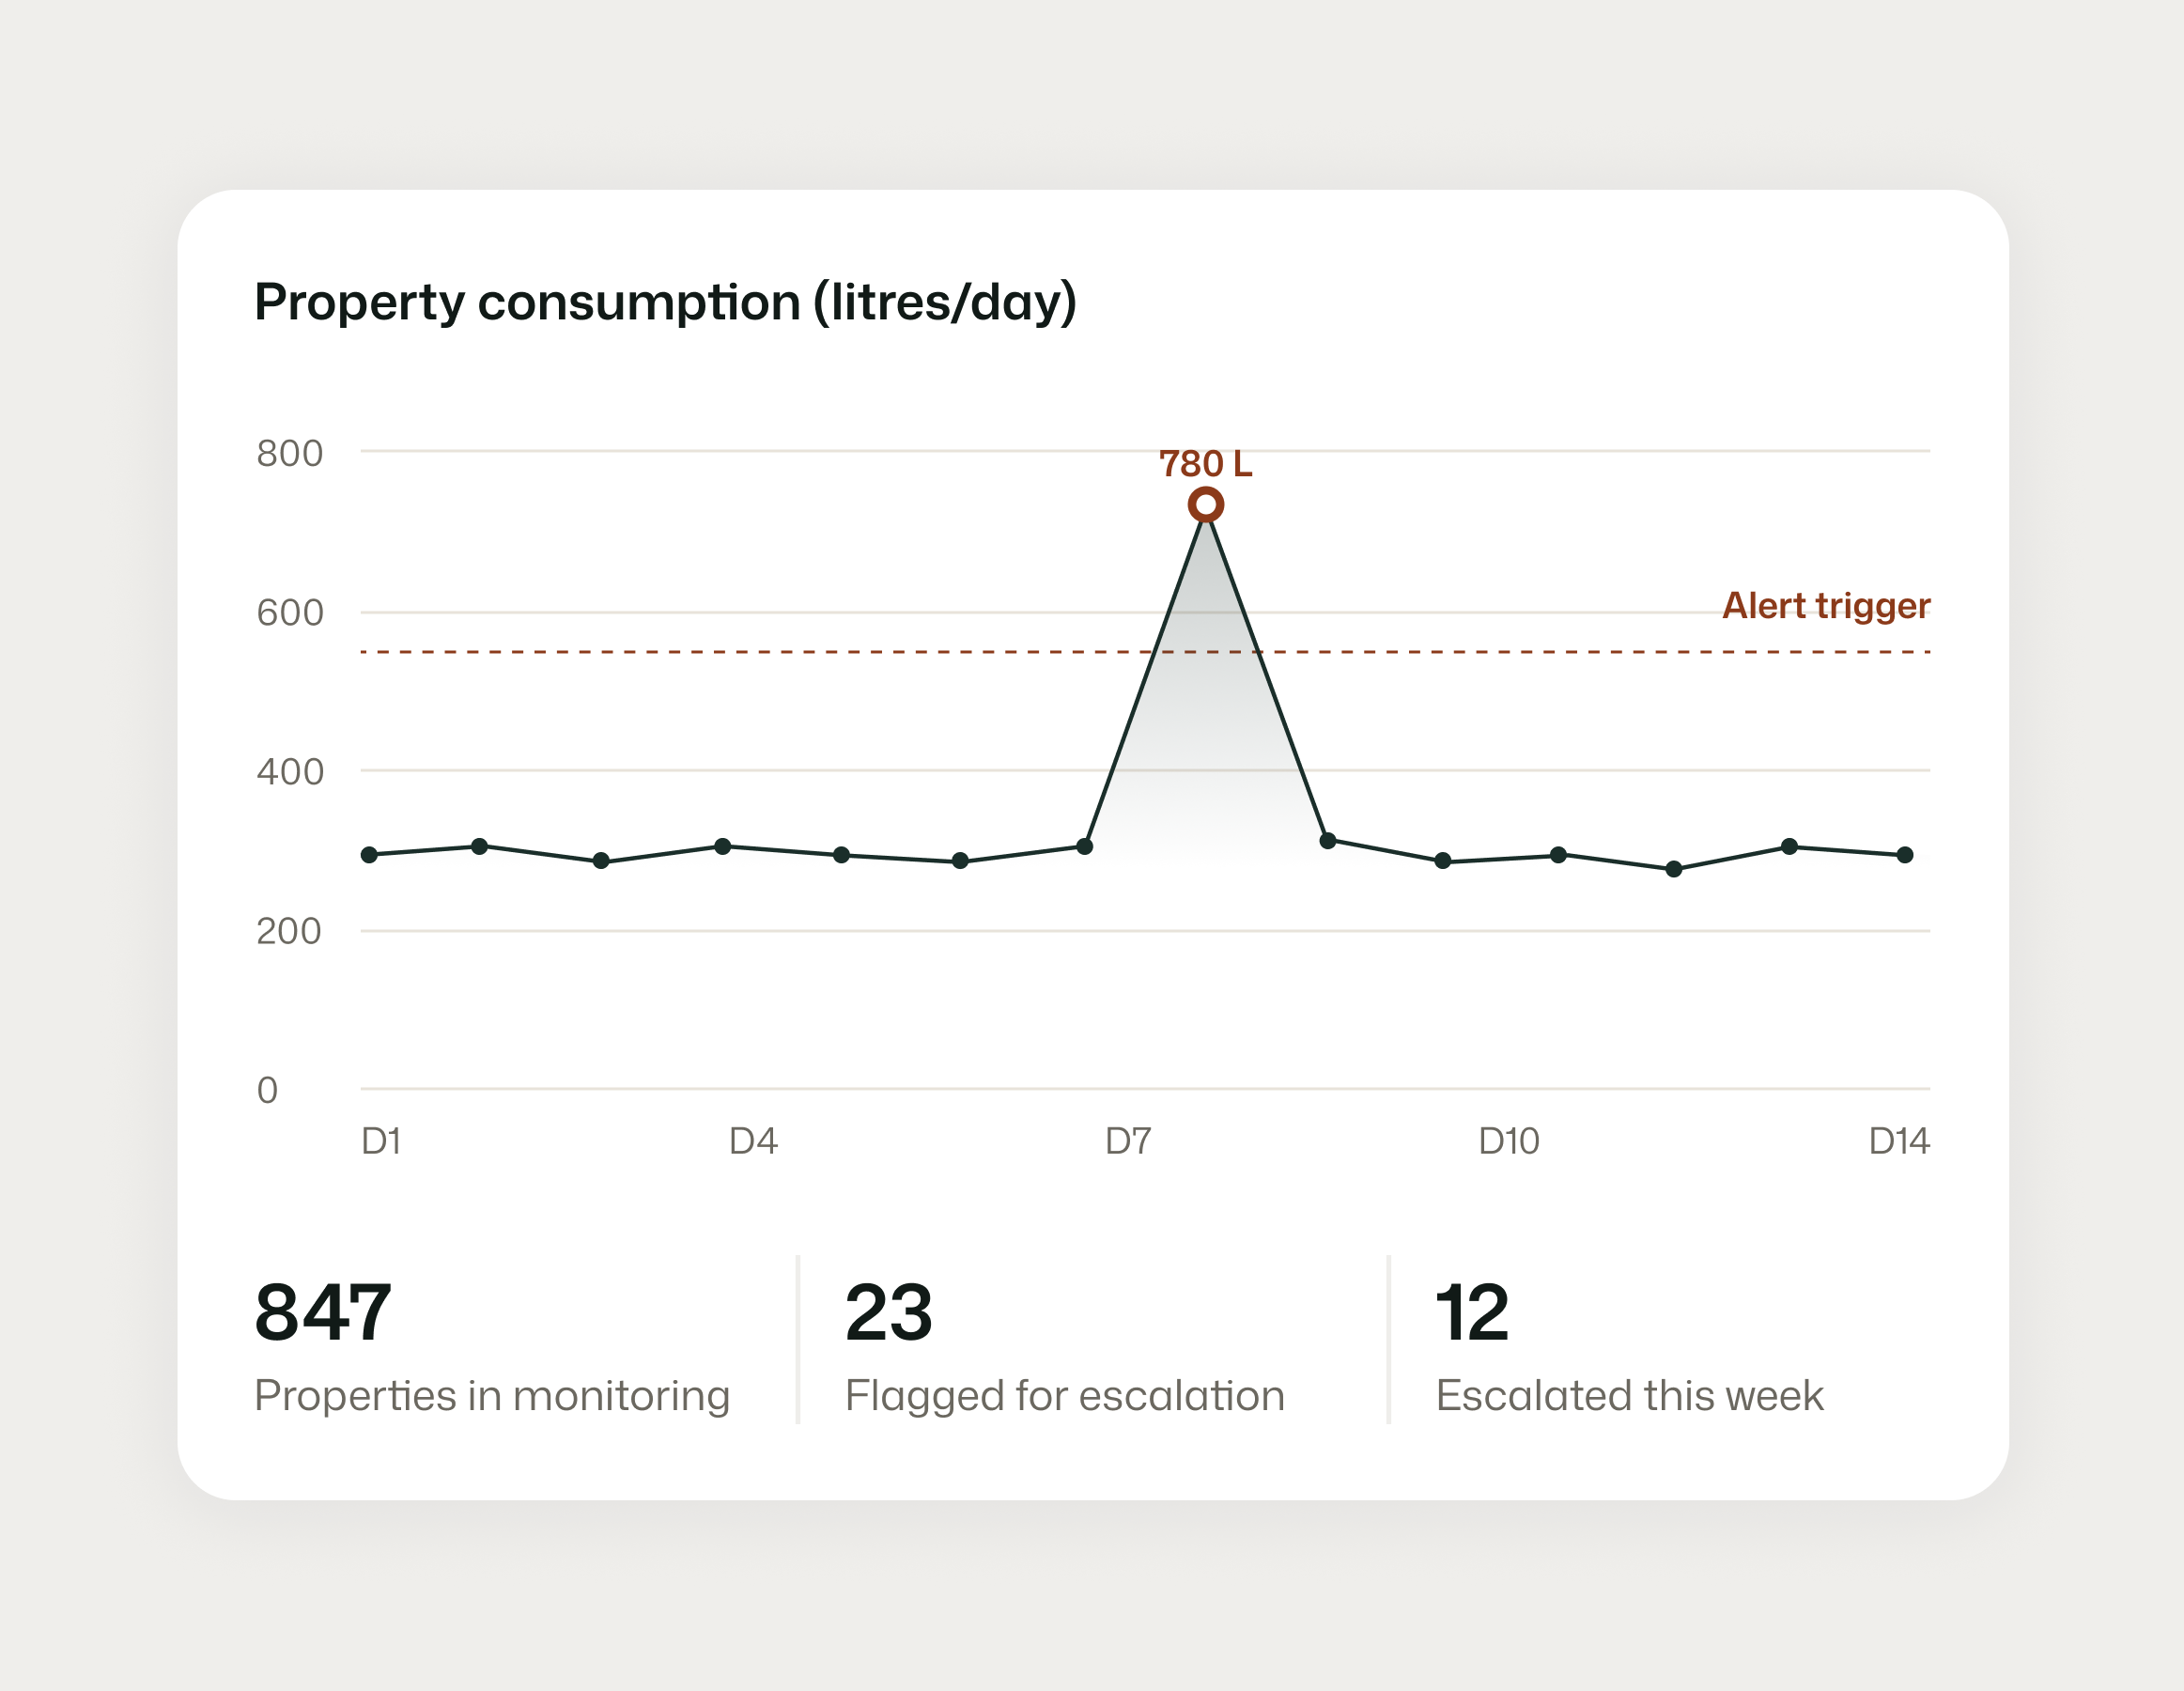Select the D14 axis label
This screenshot has width=2184, height=1691.
point(1898,1141)
